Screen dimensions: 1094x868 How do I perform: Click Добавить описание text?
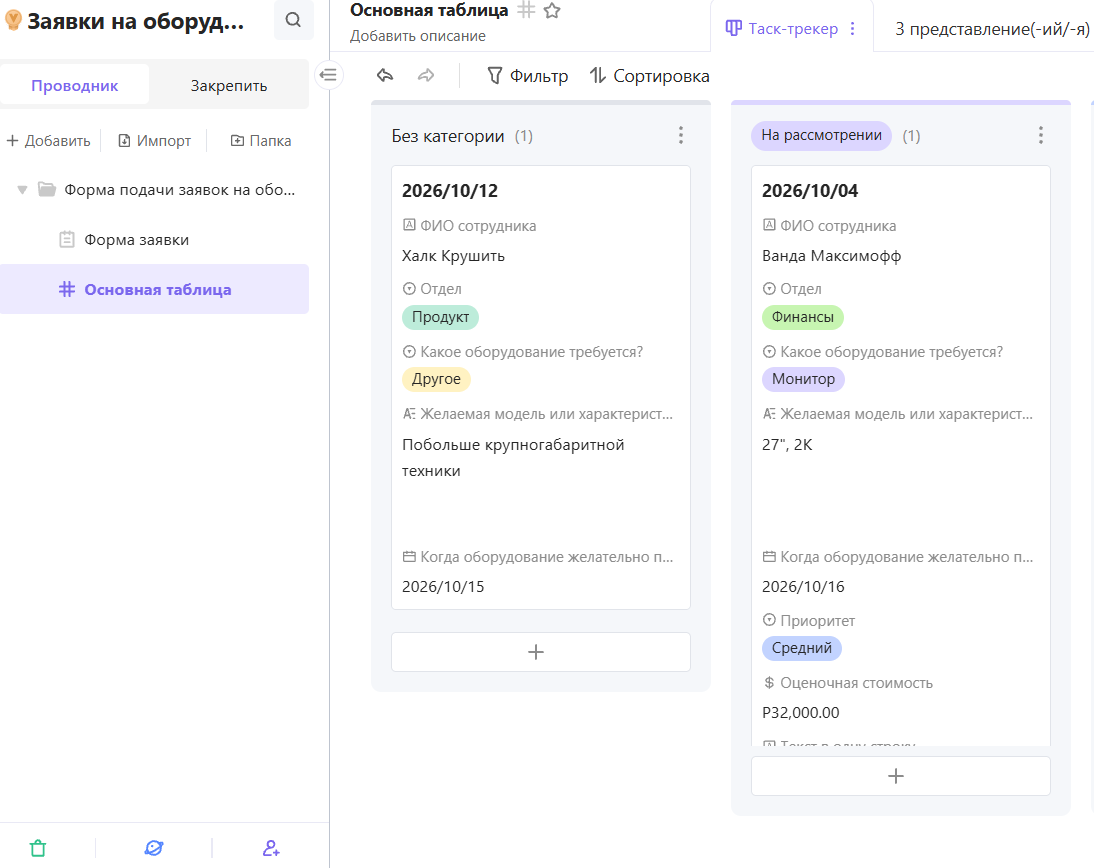[x=417, y=36]
